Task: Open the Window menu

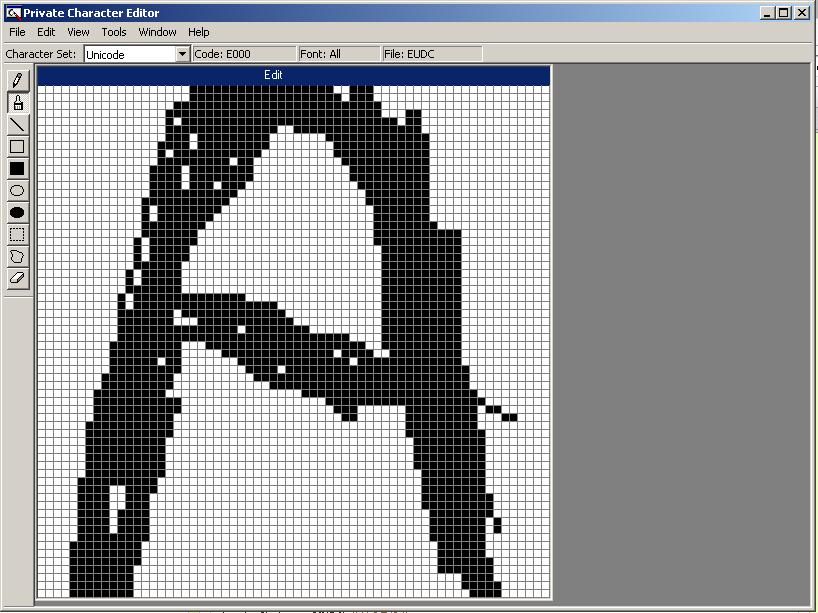Action: pos(157,32)
